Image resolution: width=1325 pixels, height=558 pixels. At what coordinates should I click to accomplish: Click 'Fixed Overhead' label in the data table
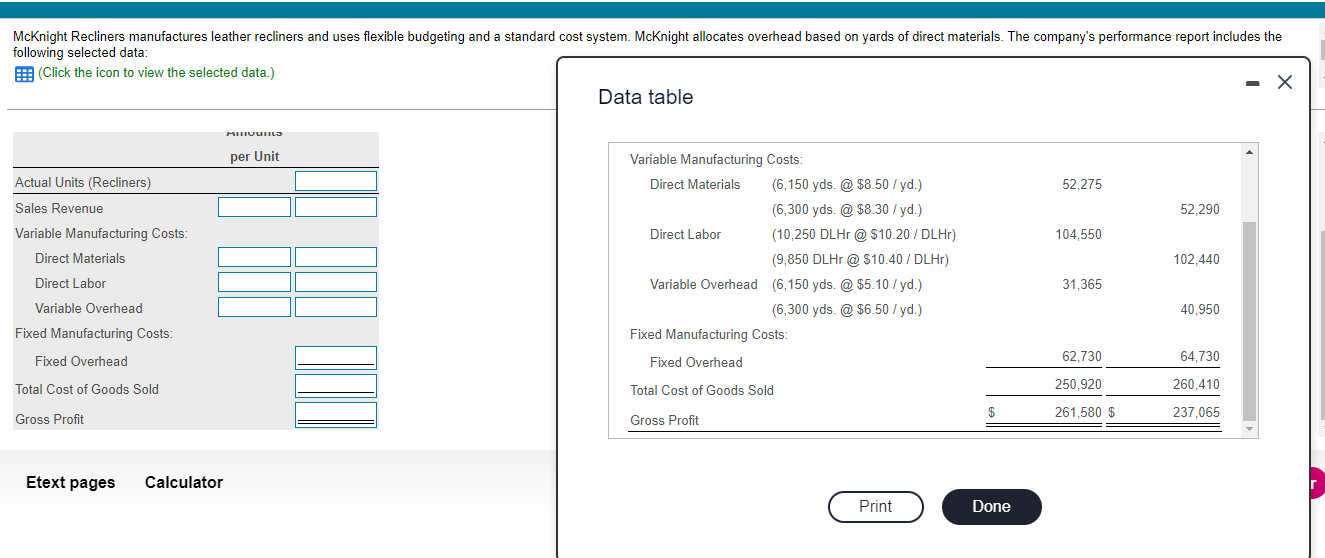point(696,362)
